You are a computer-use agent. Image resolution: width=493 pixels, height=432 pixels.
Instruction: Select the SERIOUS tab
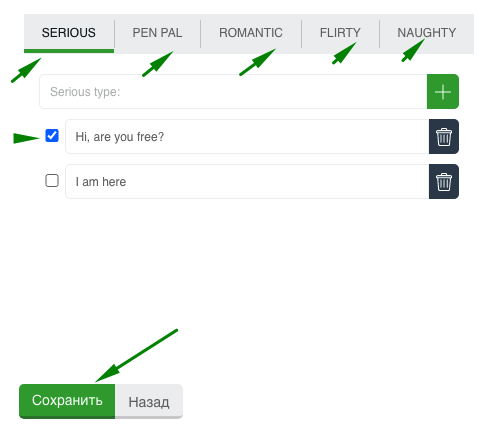coord(69,33)
